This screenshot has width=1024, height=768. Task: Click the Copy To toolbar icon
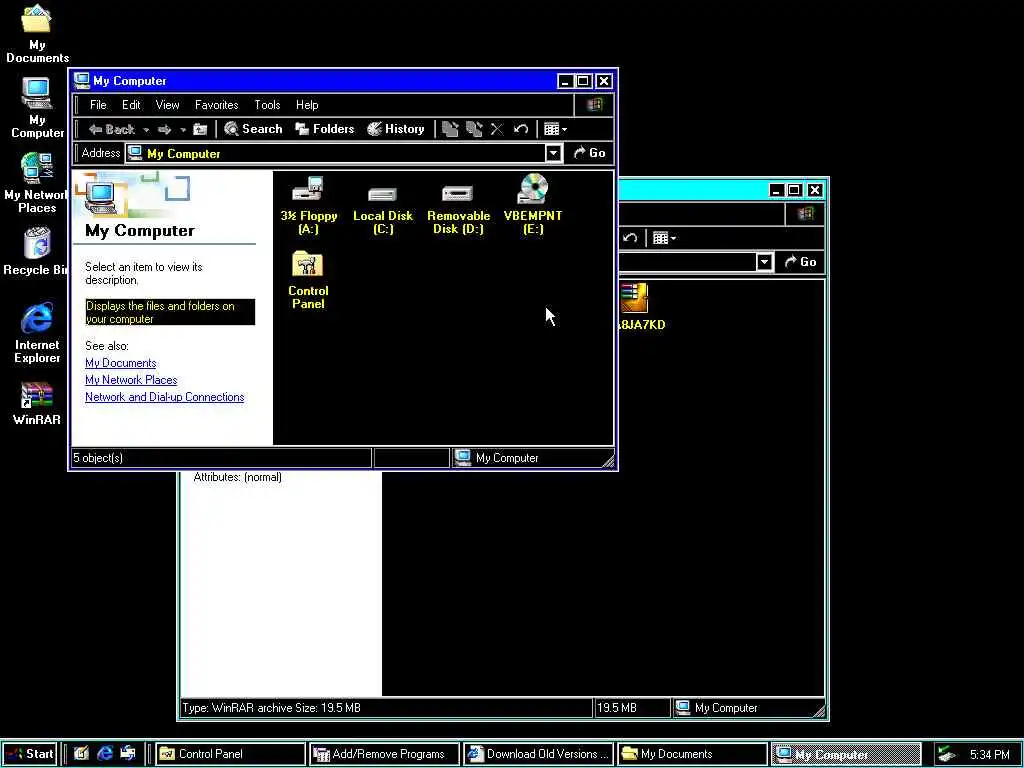pos(474,129)
